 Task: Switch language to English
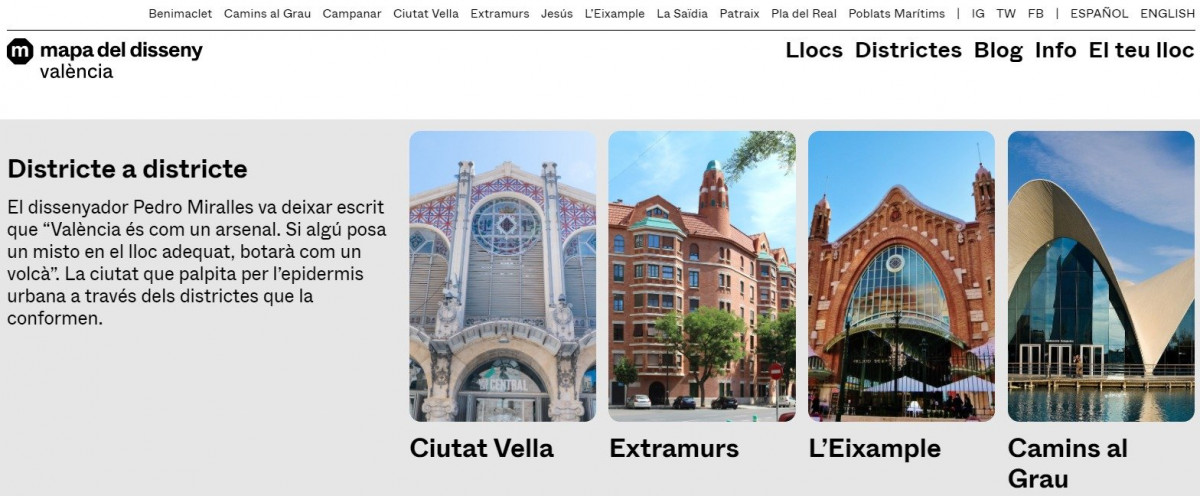click(1167, 14)
